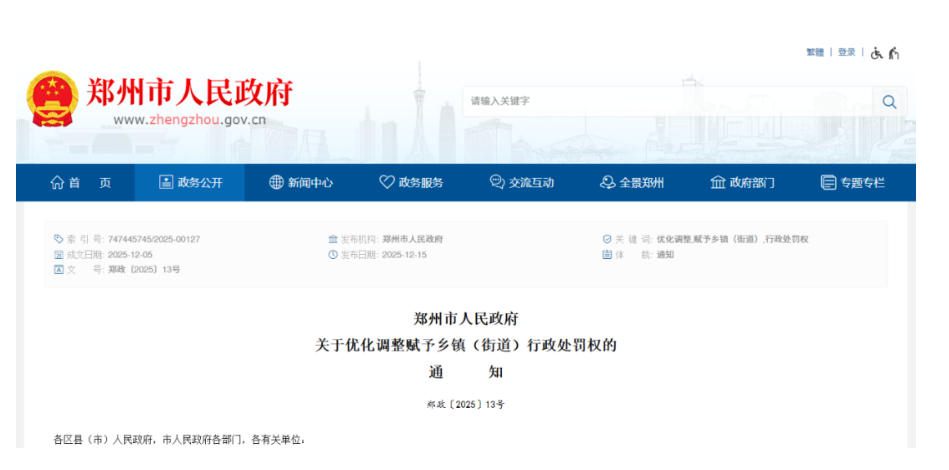Click the 登录 login link
The width and height of the screenshot is (949, 470).
tap(847, 53)
